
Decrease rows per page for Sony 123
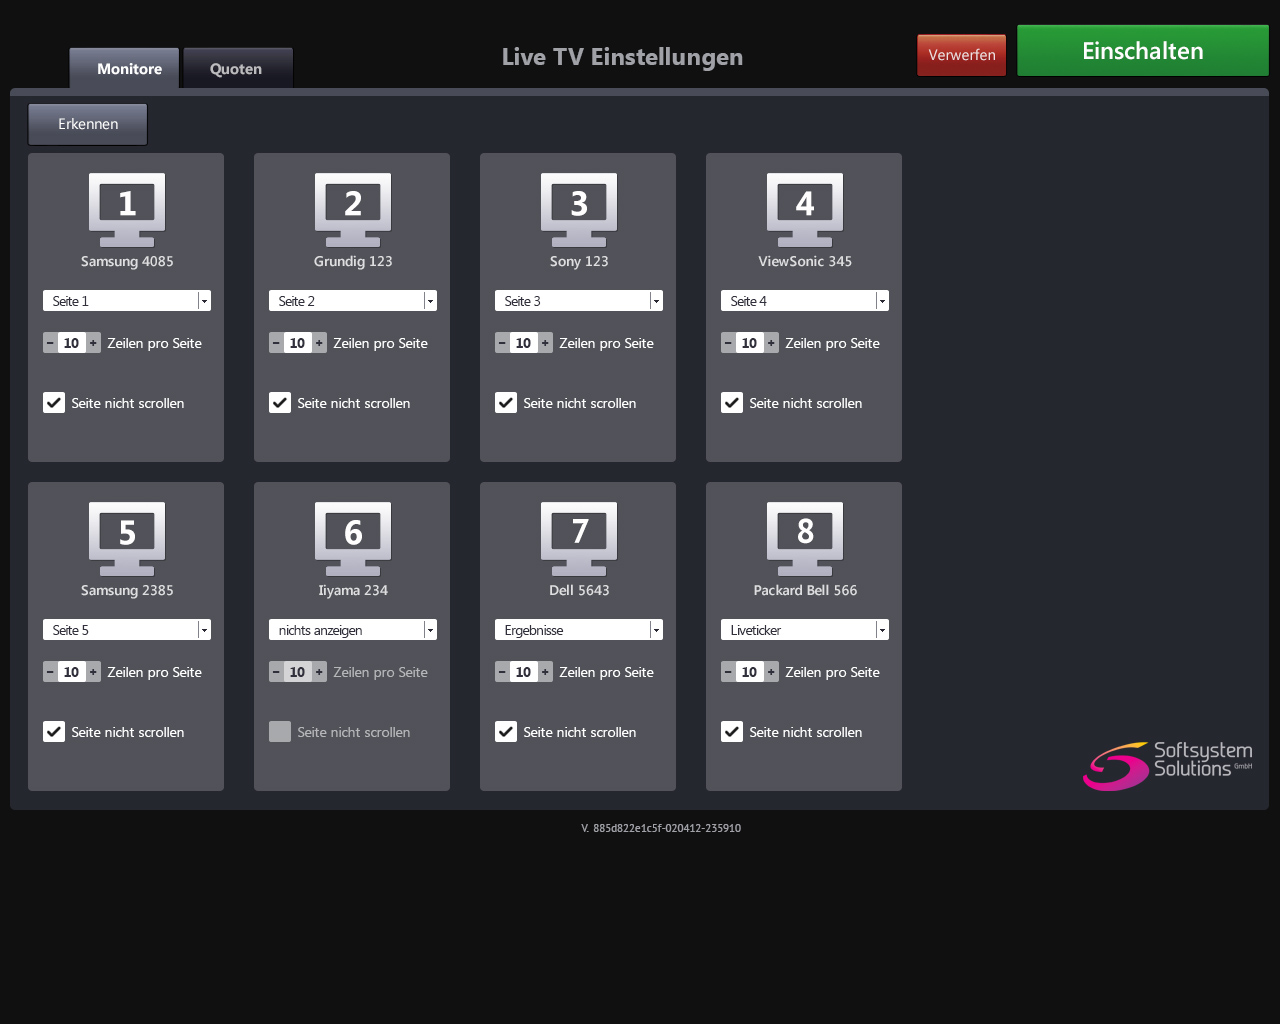pyautogui.click(x=502, y=343)
